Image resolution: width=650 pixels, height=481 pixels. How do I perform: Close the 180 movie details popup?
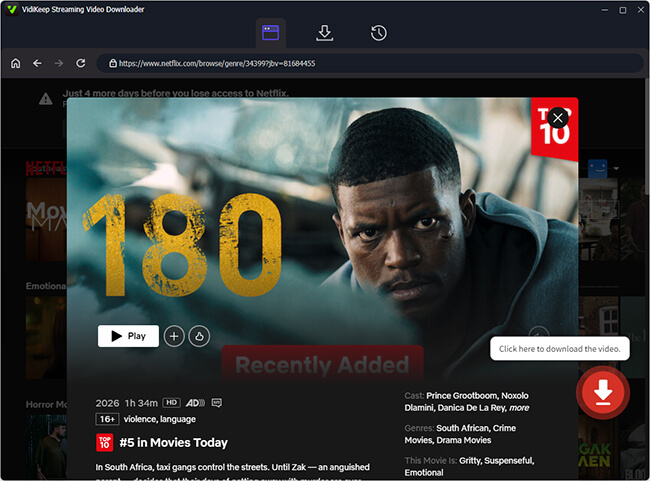coord(558,118)
